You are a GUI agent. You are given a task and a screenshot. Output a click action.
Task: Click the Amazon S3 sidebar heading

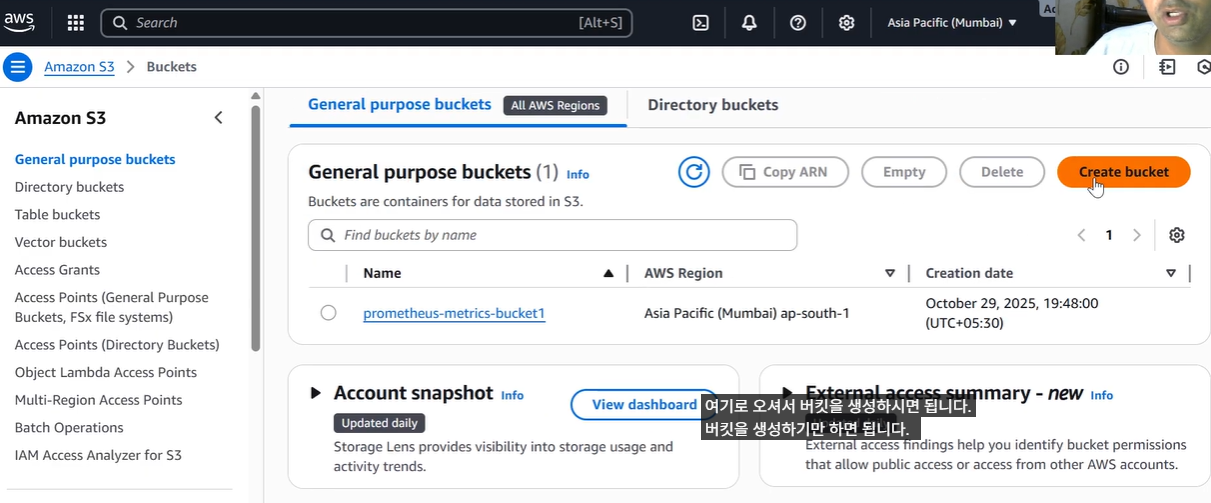[60, 118]
